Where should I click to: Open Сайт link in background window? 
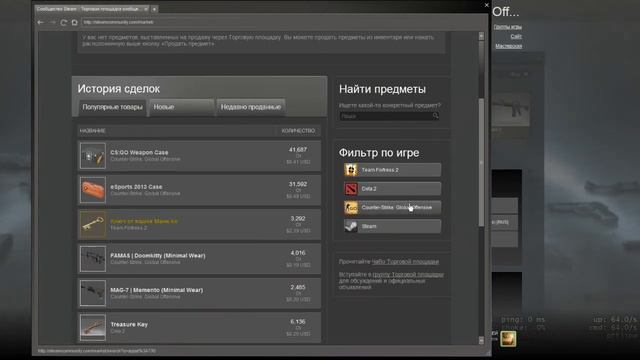pos(516,36)
